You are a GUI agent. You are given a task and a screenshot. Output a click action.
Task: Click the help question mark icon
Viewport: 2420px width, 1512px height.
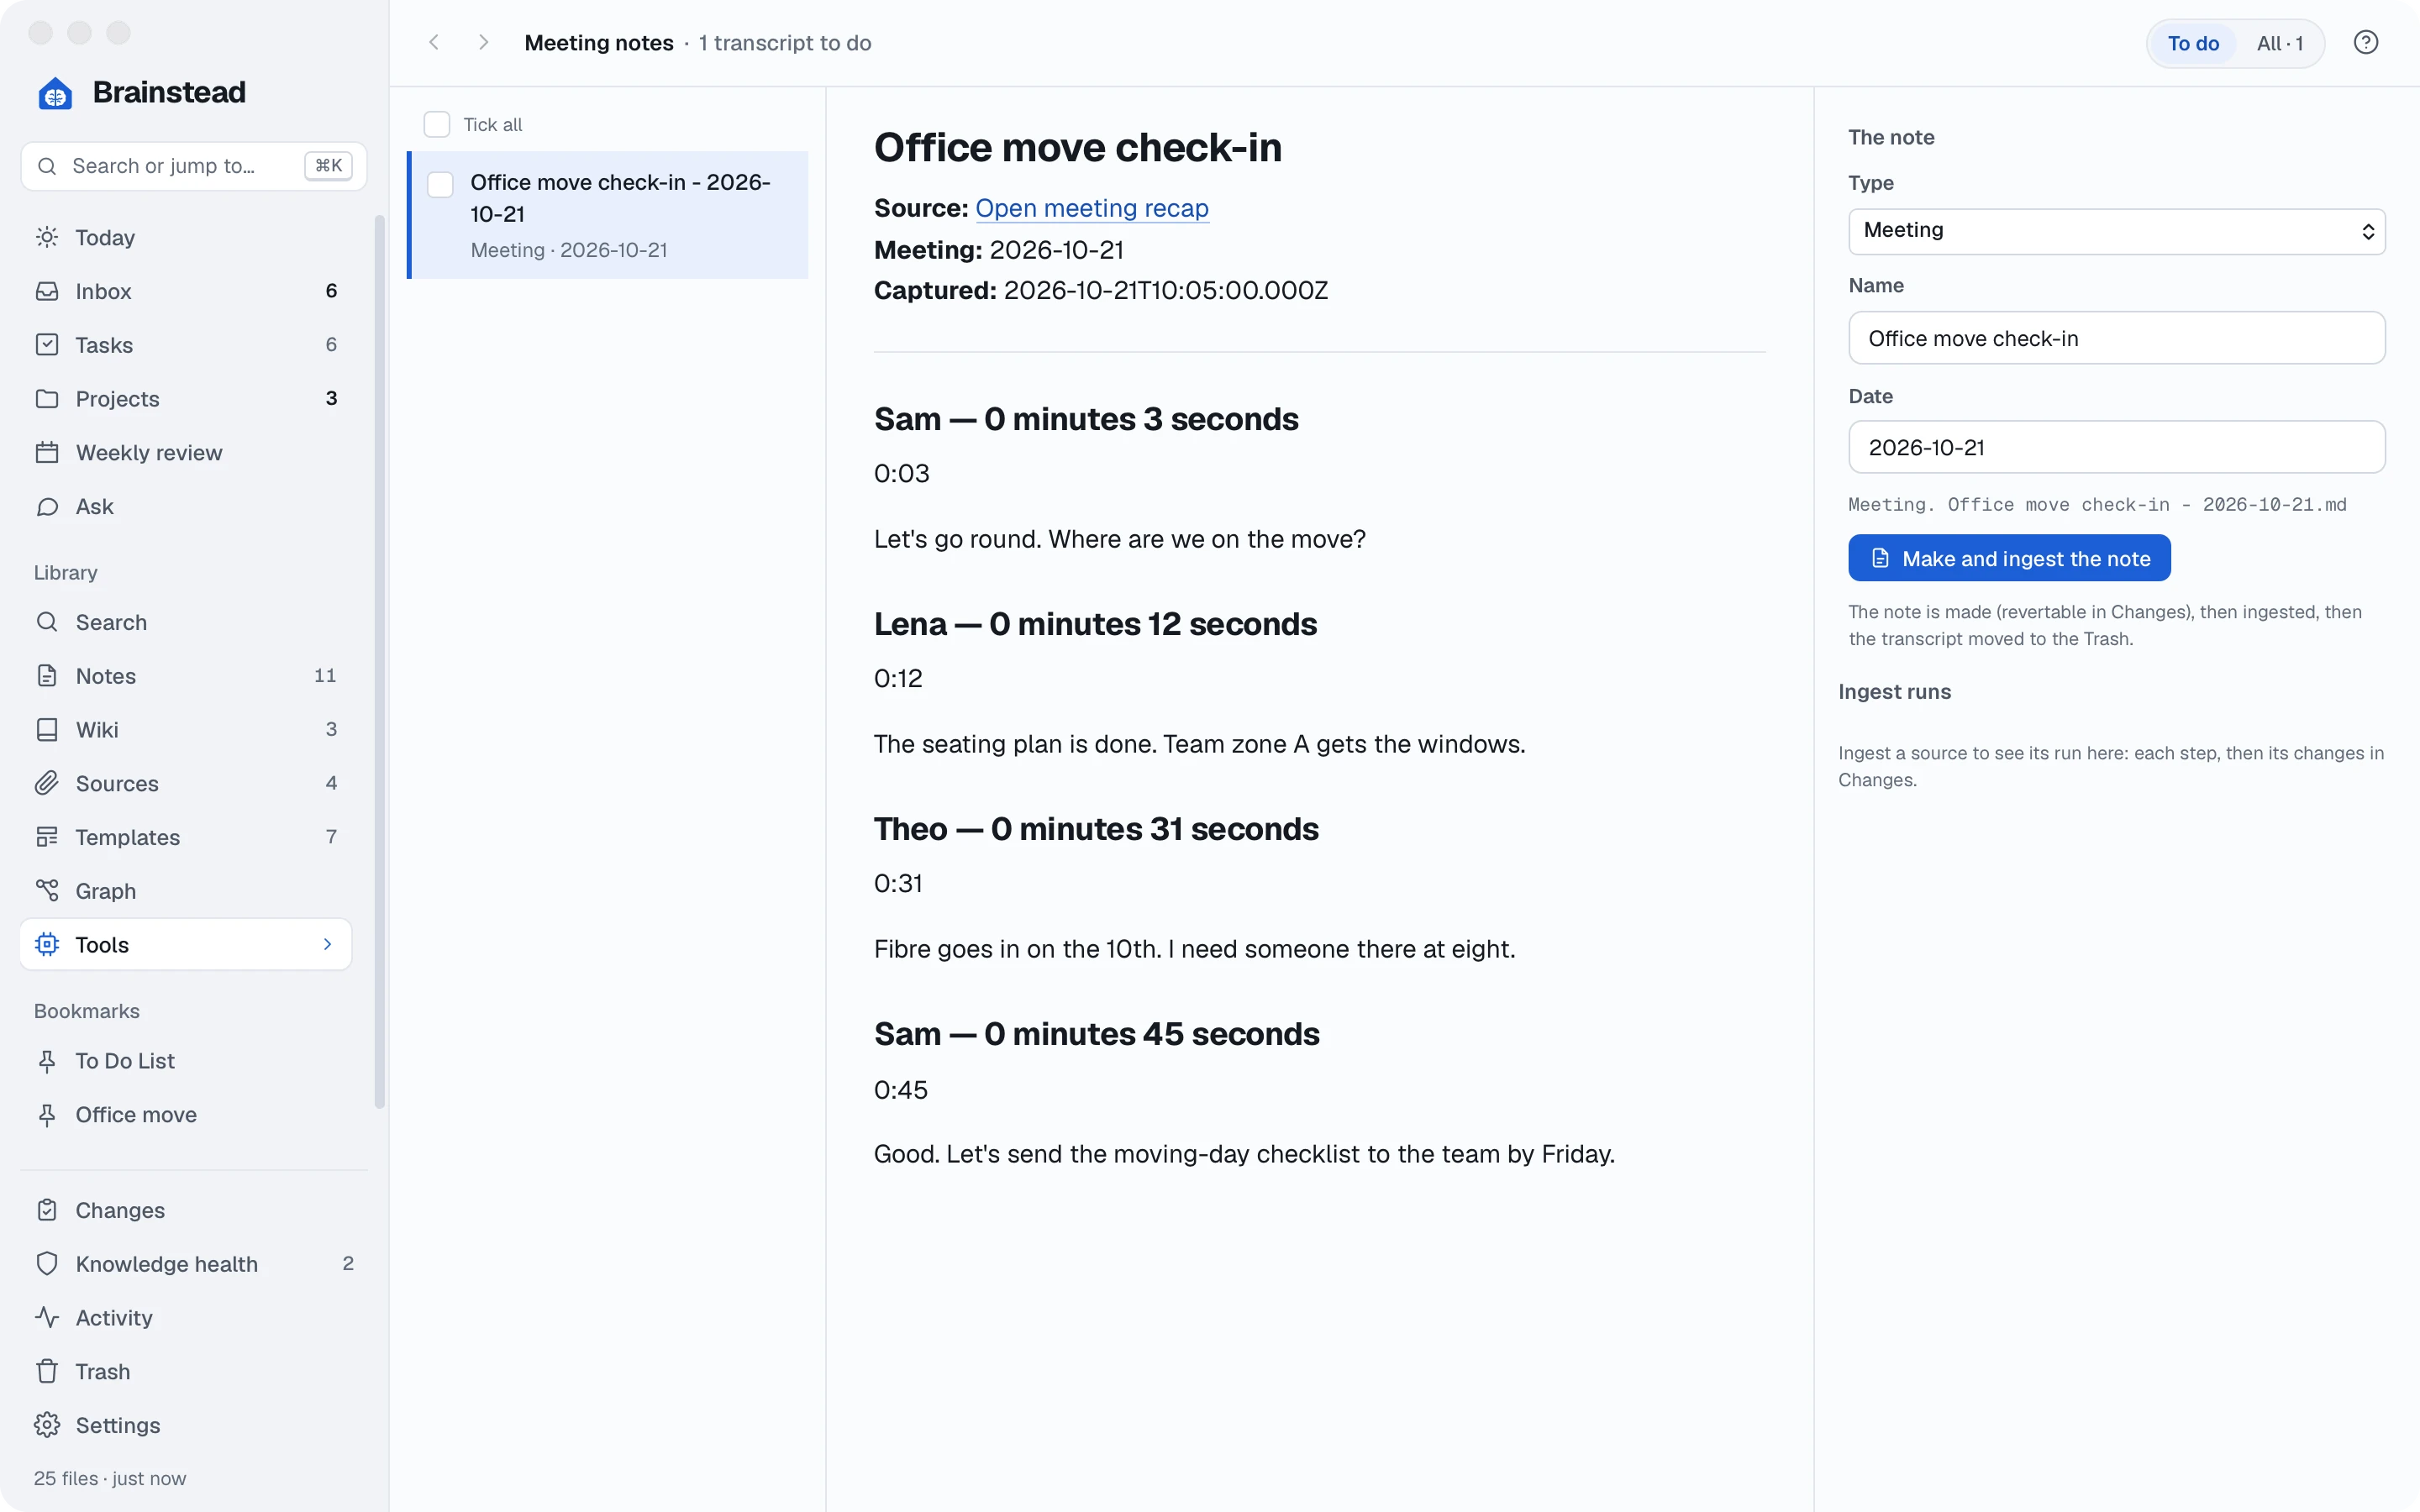click(x=2365, y=43)
